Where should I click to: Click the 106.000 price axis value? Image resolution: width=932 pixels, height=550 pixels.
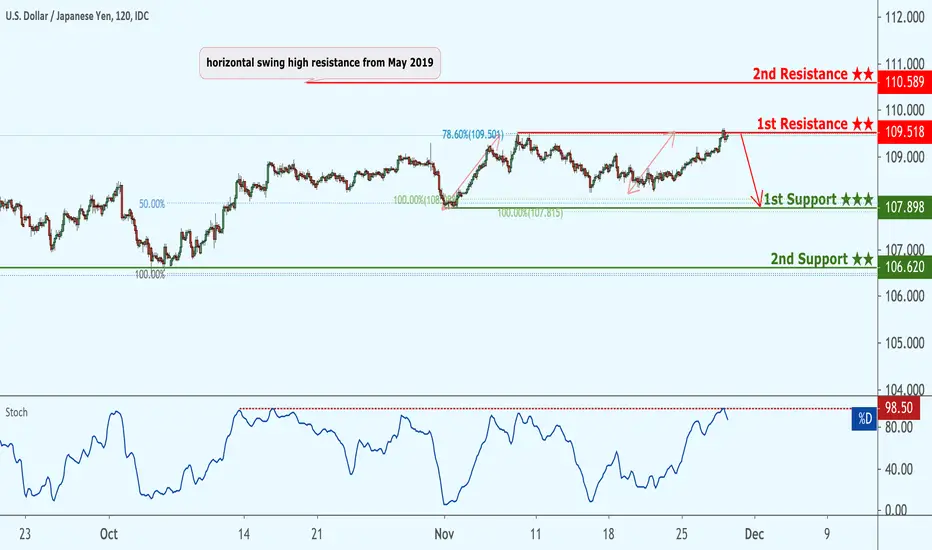click(905, 296)
